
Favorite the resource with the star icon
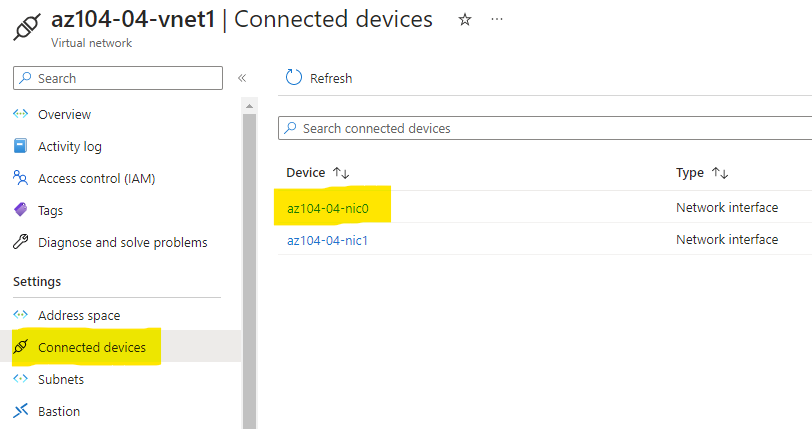465,20
